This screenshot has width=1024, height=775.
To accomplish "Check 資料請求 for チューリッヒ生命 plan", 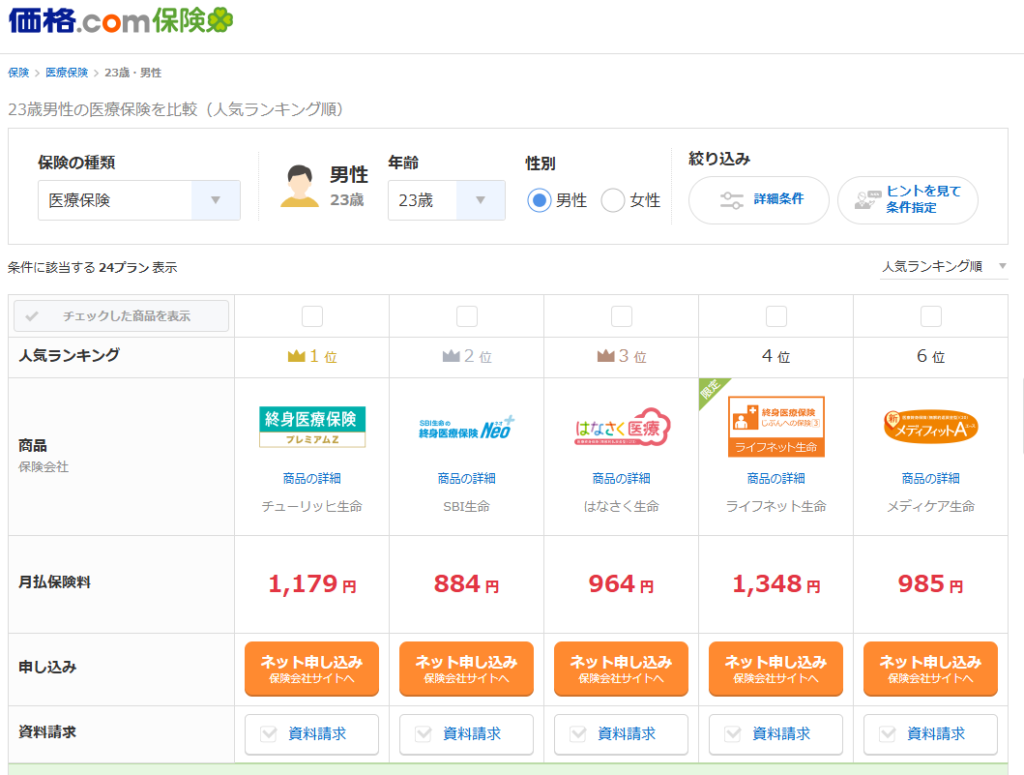I will (312, 735).
